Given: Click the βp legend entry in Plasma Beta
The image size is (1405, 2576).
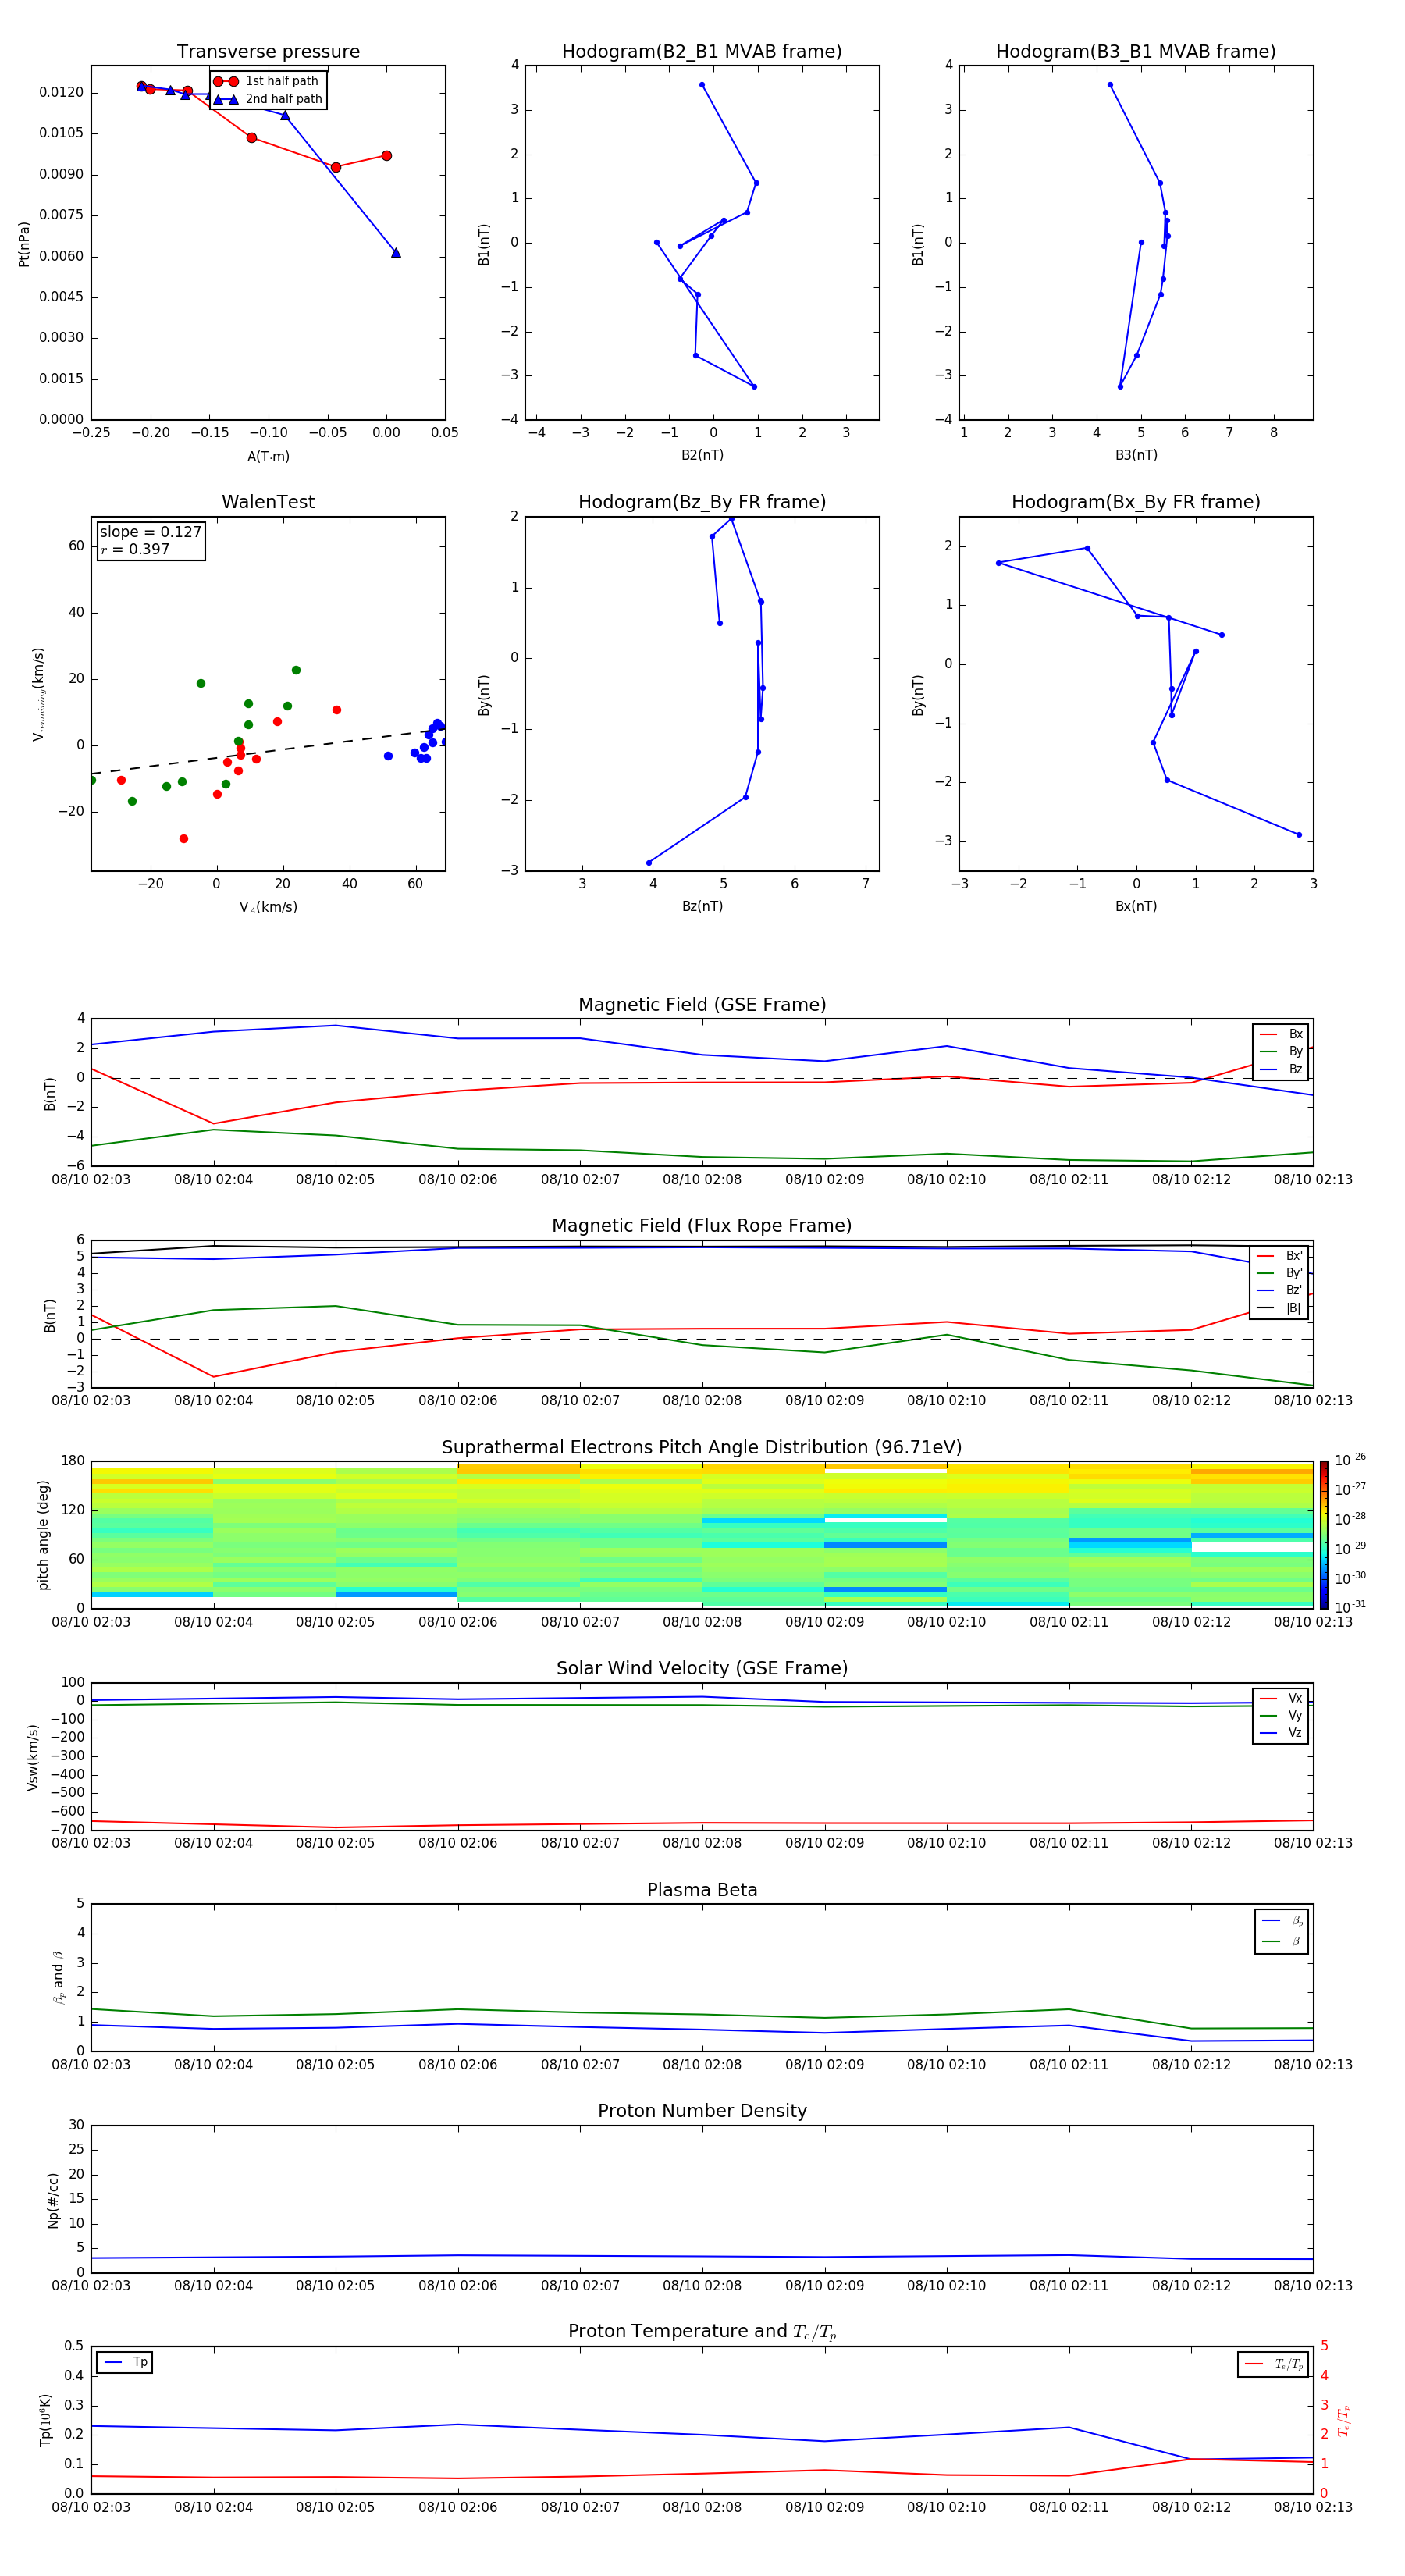Looking at the screenshot, I should coord(1282,1921).
